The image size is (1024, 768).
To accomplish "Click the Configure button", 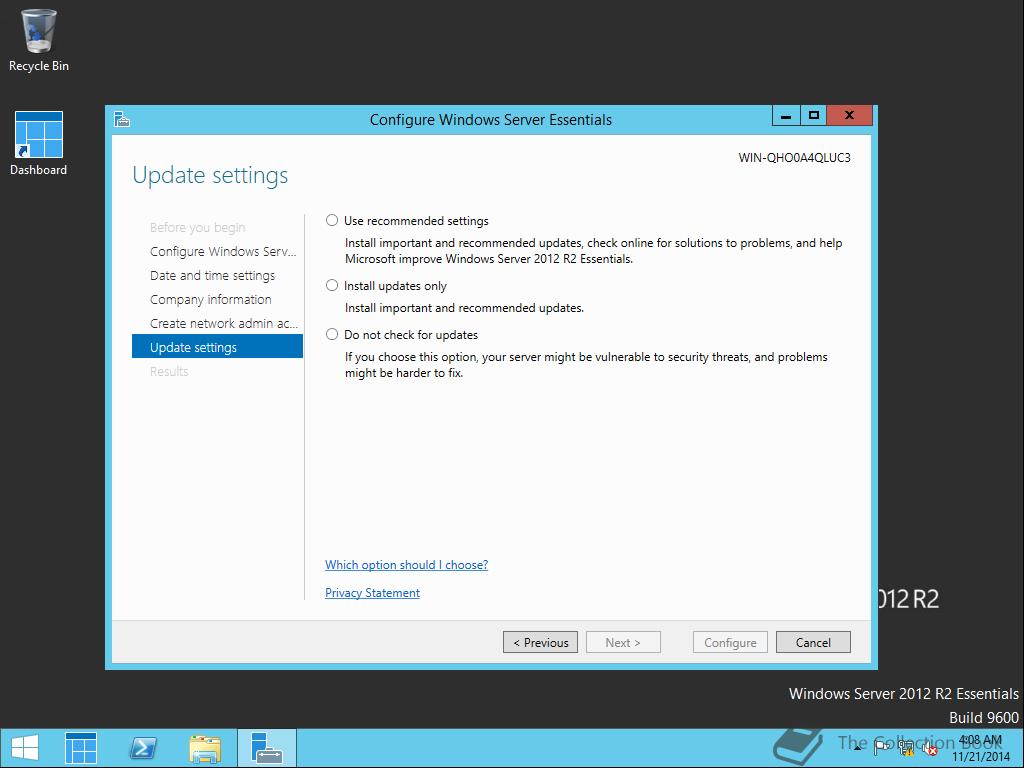I will click(x=730, y=642).
